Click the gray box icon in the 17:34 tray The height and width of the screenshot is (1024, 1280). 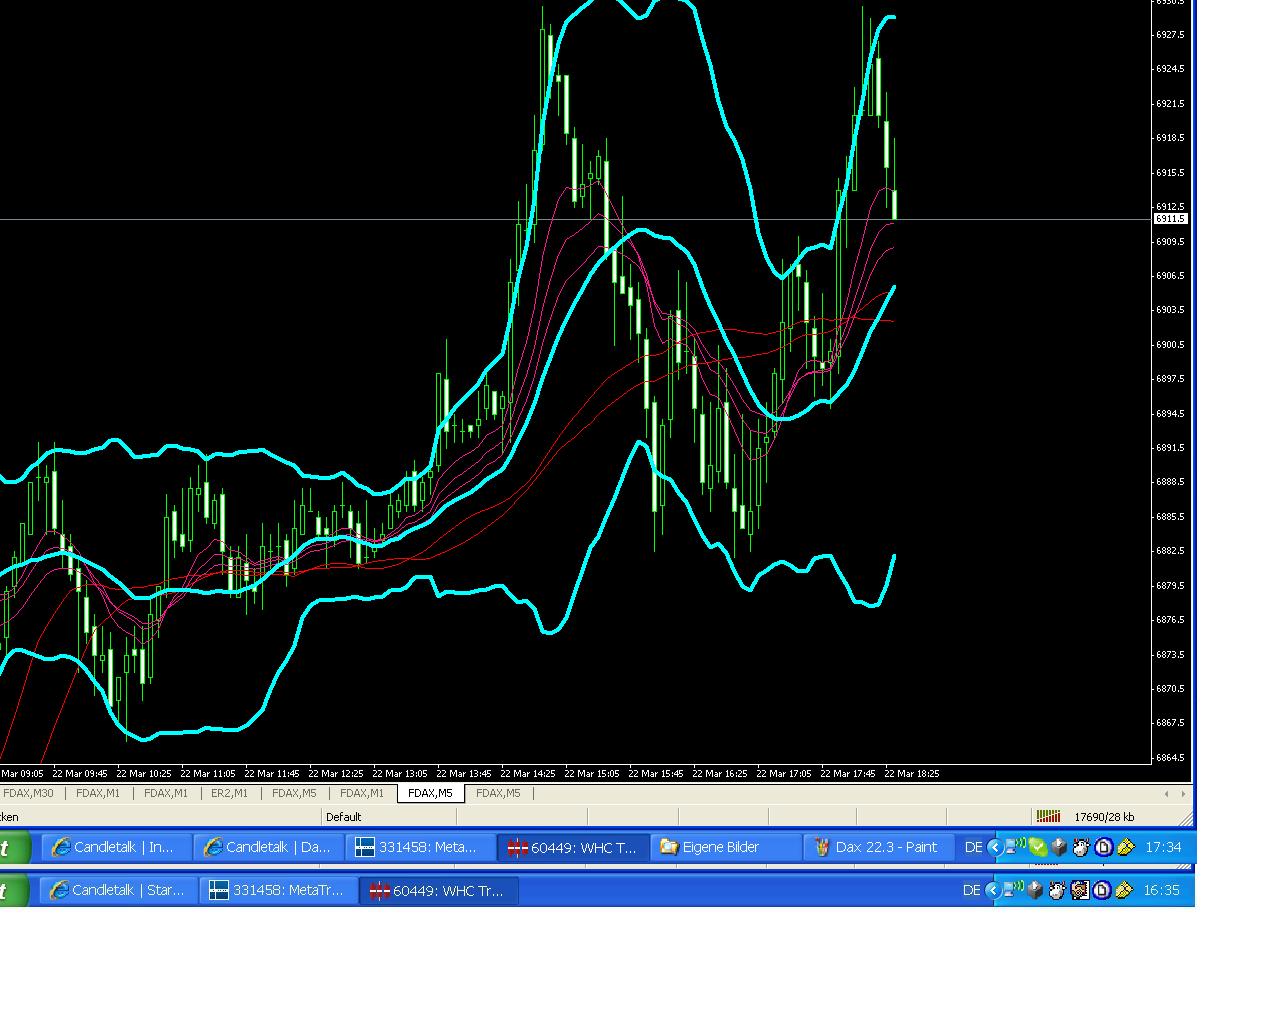[x=1059, y=847]
